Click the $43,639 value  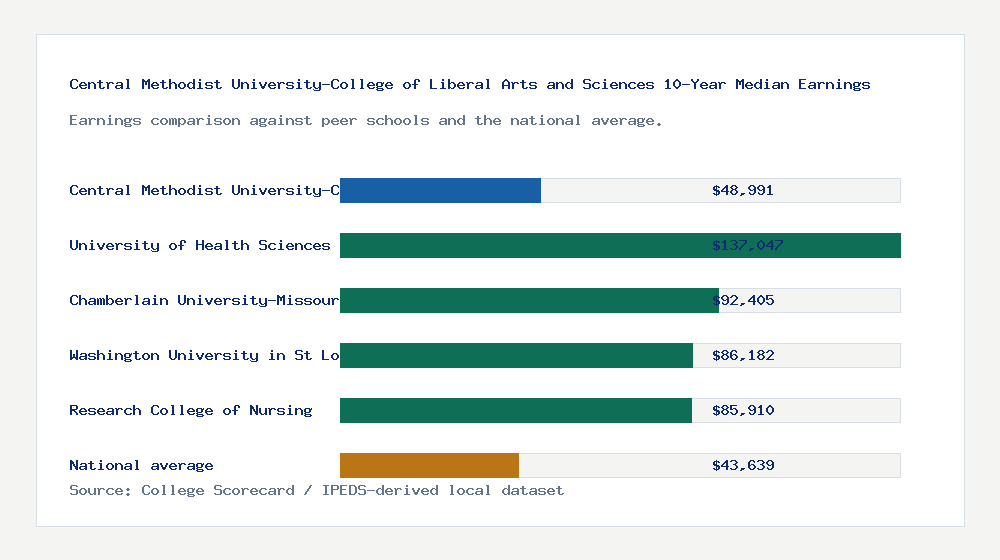click(743, 465)
